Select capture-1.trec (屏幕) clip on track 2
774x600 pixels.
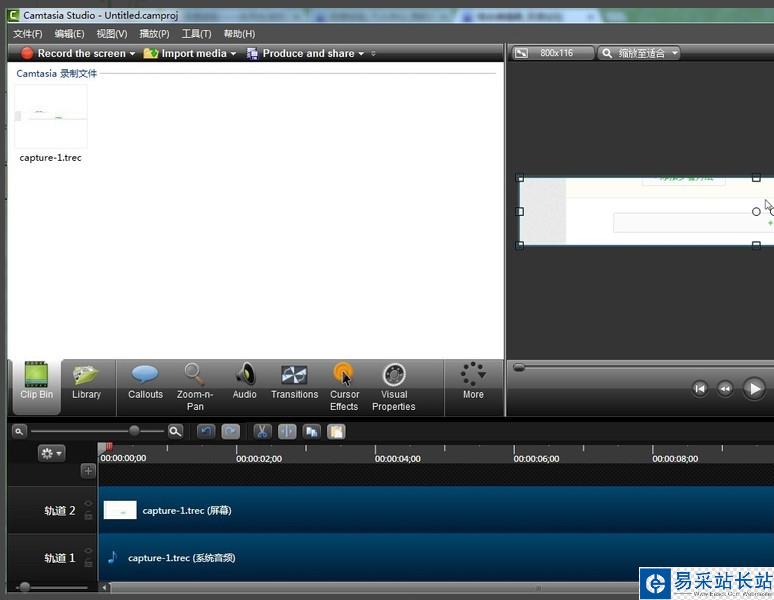(x=436, y=510)
